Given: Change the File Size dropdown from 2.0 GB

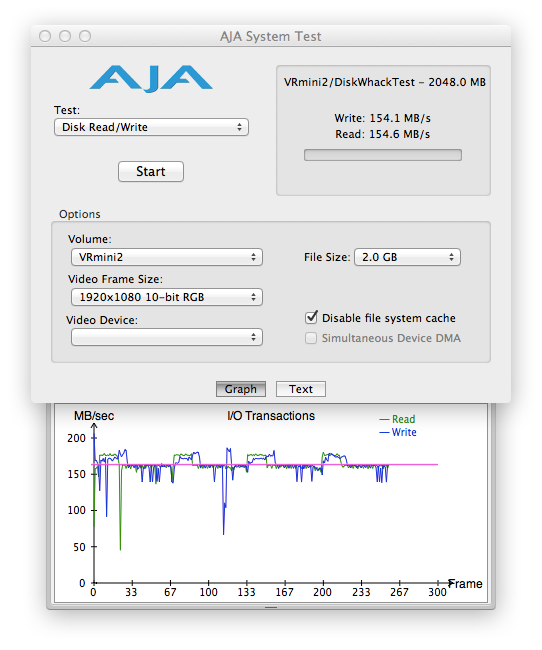Looking at the screenshot, I should pyautogui.click(x=407, y=257).
